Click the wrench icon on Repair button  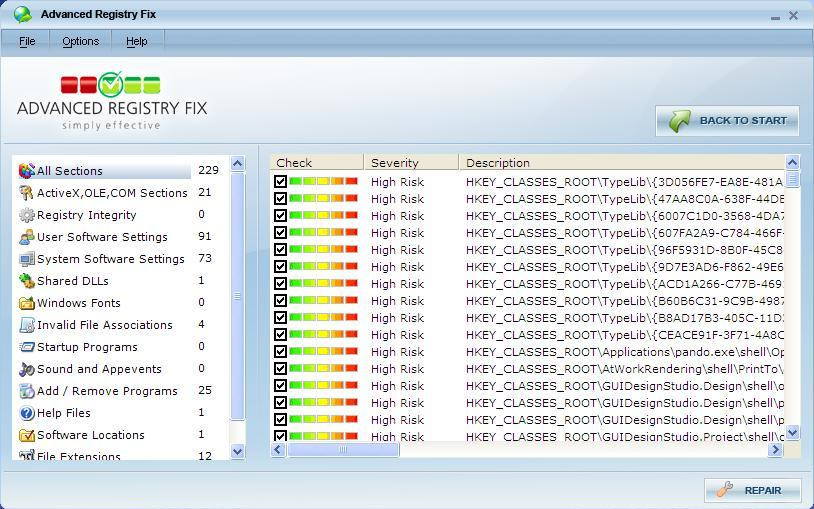tap(725, 490)
